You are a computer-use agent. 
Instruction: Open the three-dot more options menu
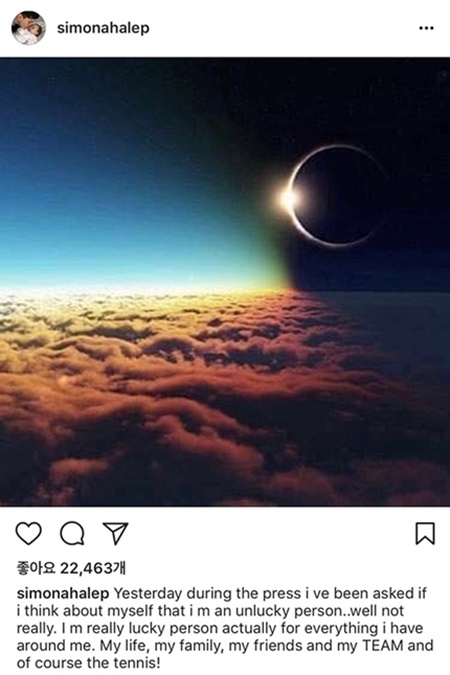click(x=426, y=28)
